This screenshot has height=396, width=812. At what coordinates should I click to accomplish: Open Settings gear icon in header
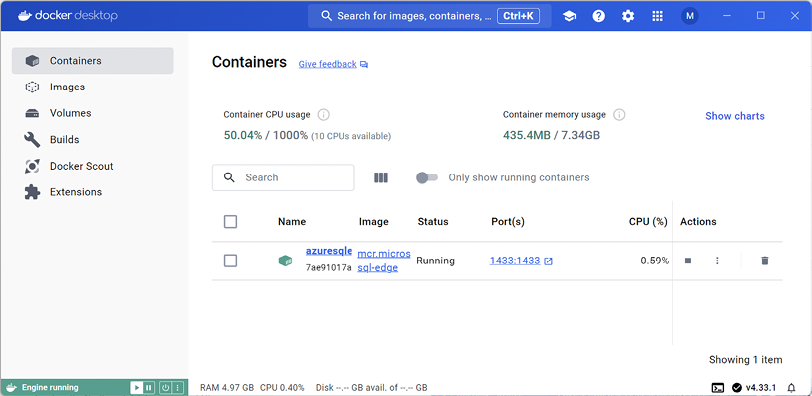click(x=628, y=16)
